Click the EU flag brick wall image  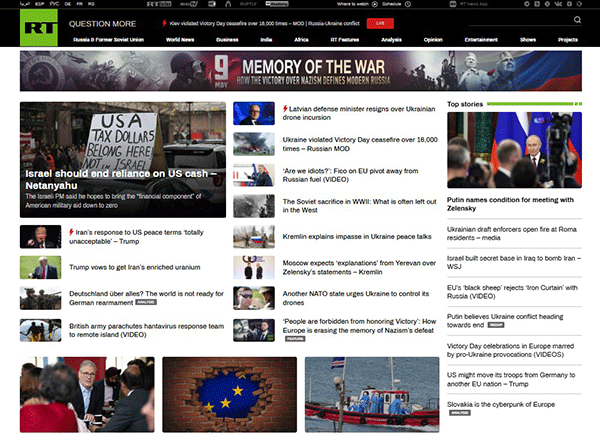pos(229,394)
